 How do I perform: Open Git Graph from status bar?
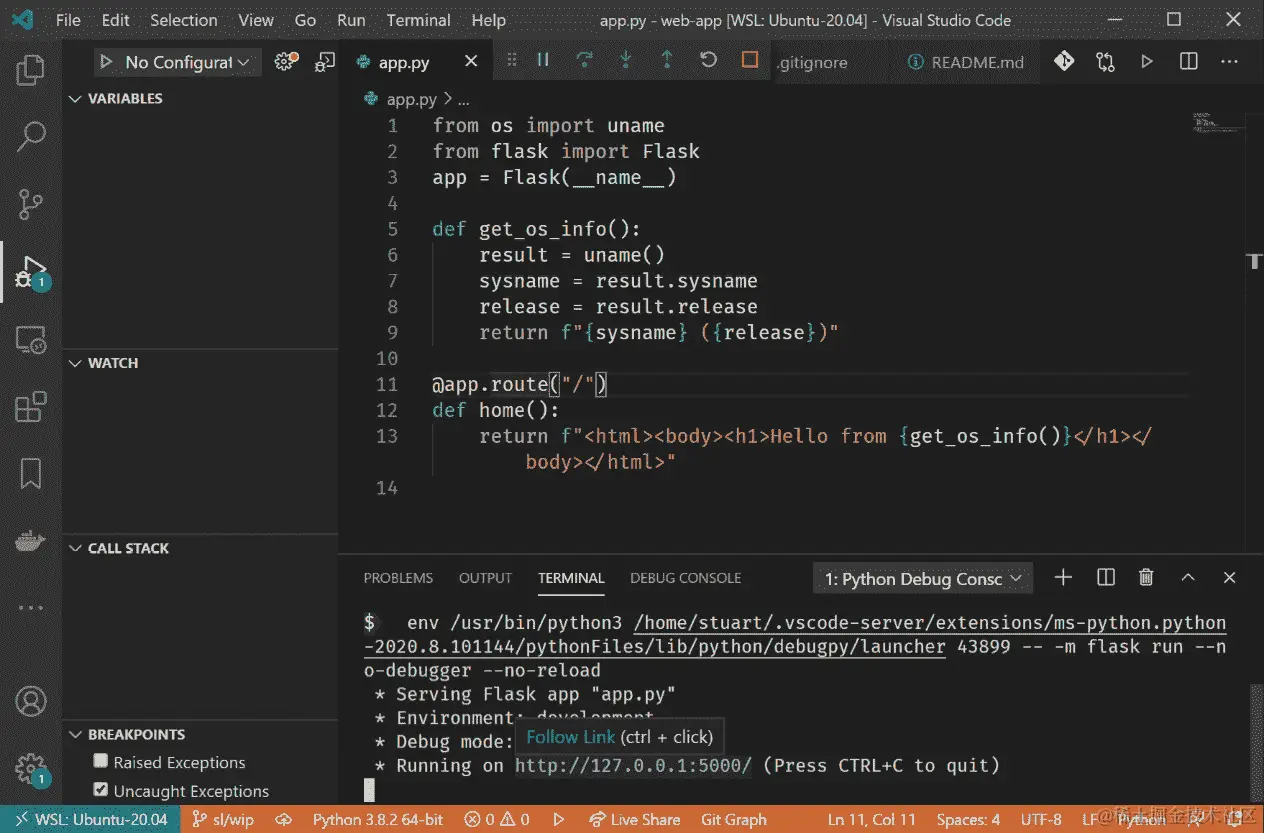coord(733,819)
